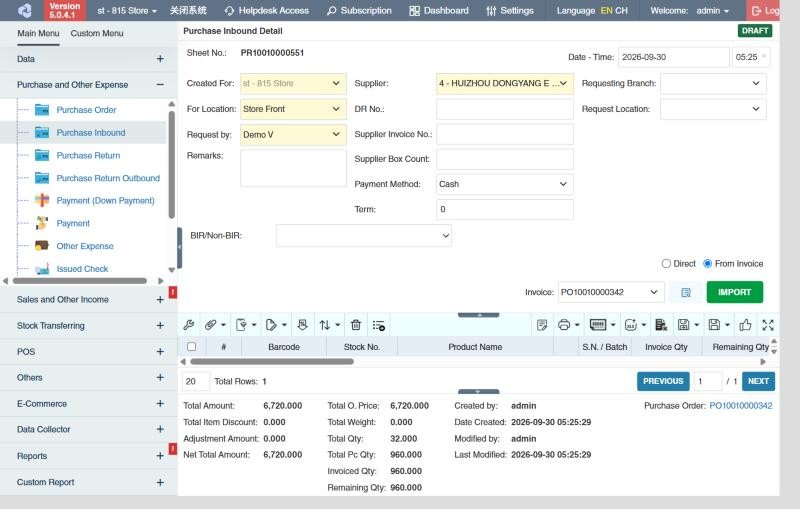Open the admin user menu
This screenshot has height=509, width=800.
pos(712,10)
